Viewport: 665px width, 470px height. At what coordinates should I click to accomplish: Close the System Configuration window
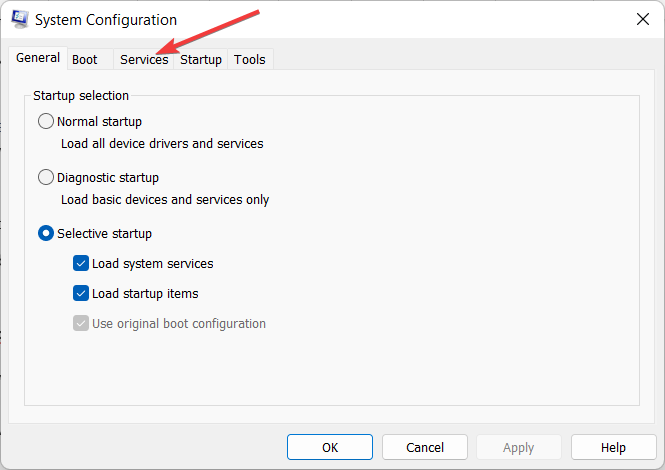tap(643, 19)
